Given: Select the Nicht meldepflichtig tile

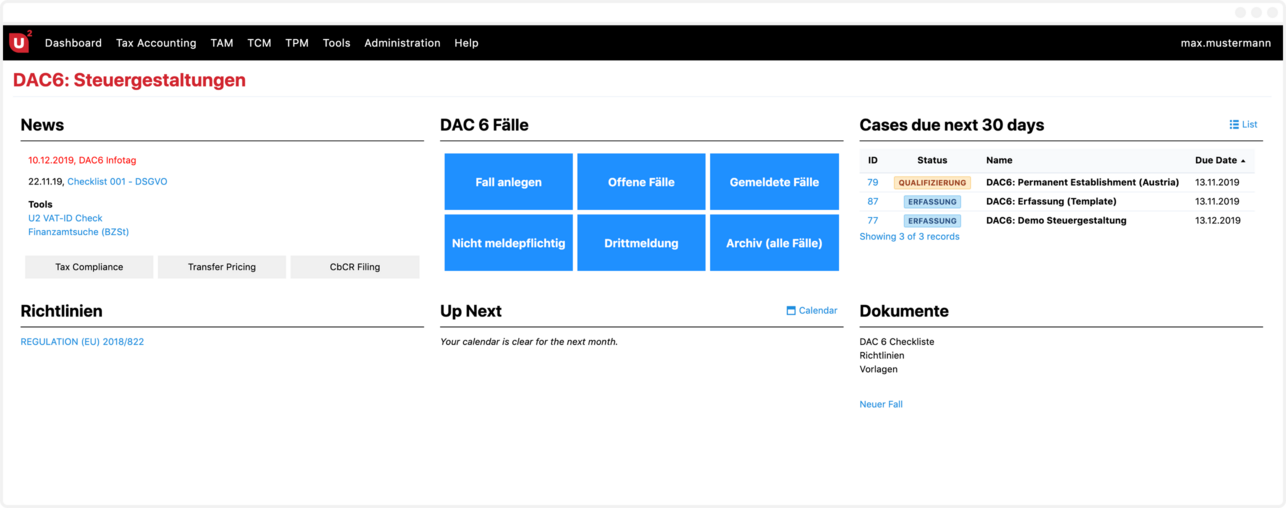Looking at the screenshot, I should 508,243.
